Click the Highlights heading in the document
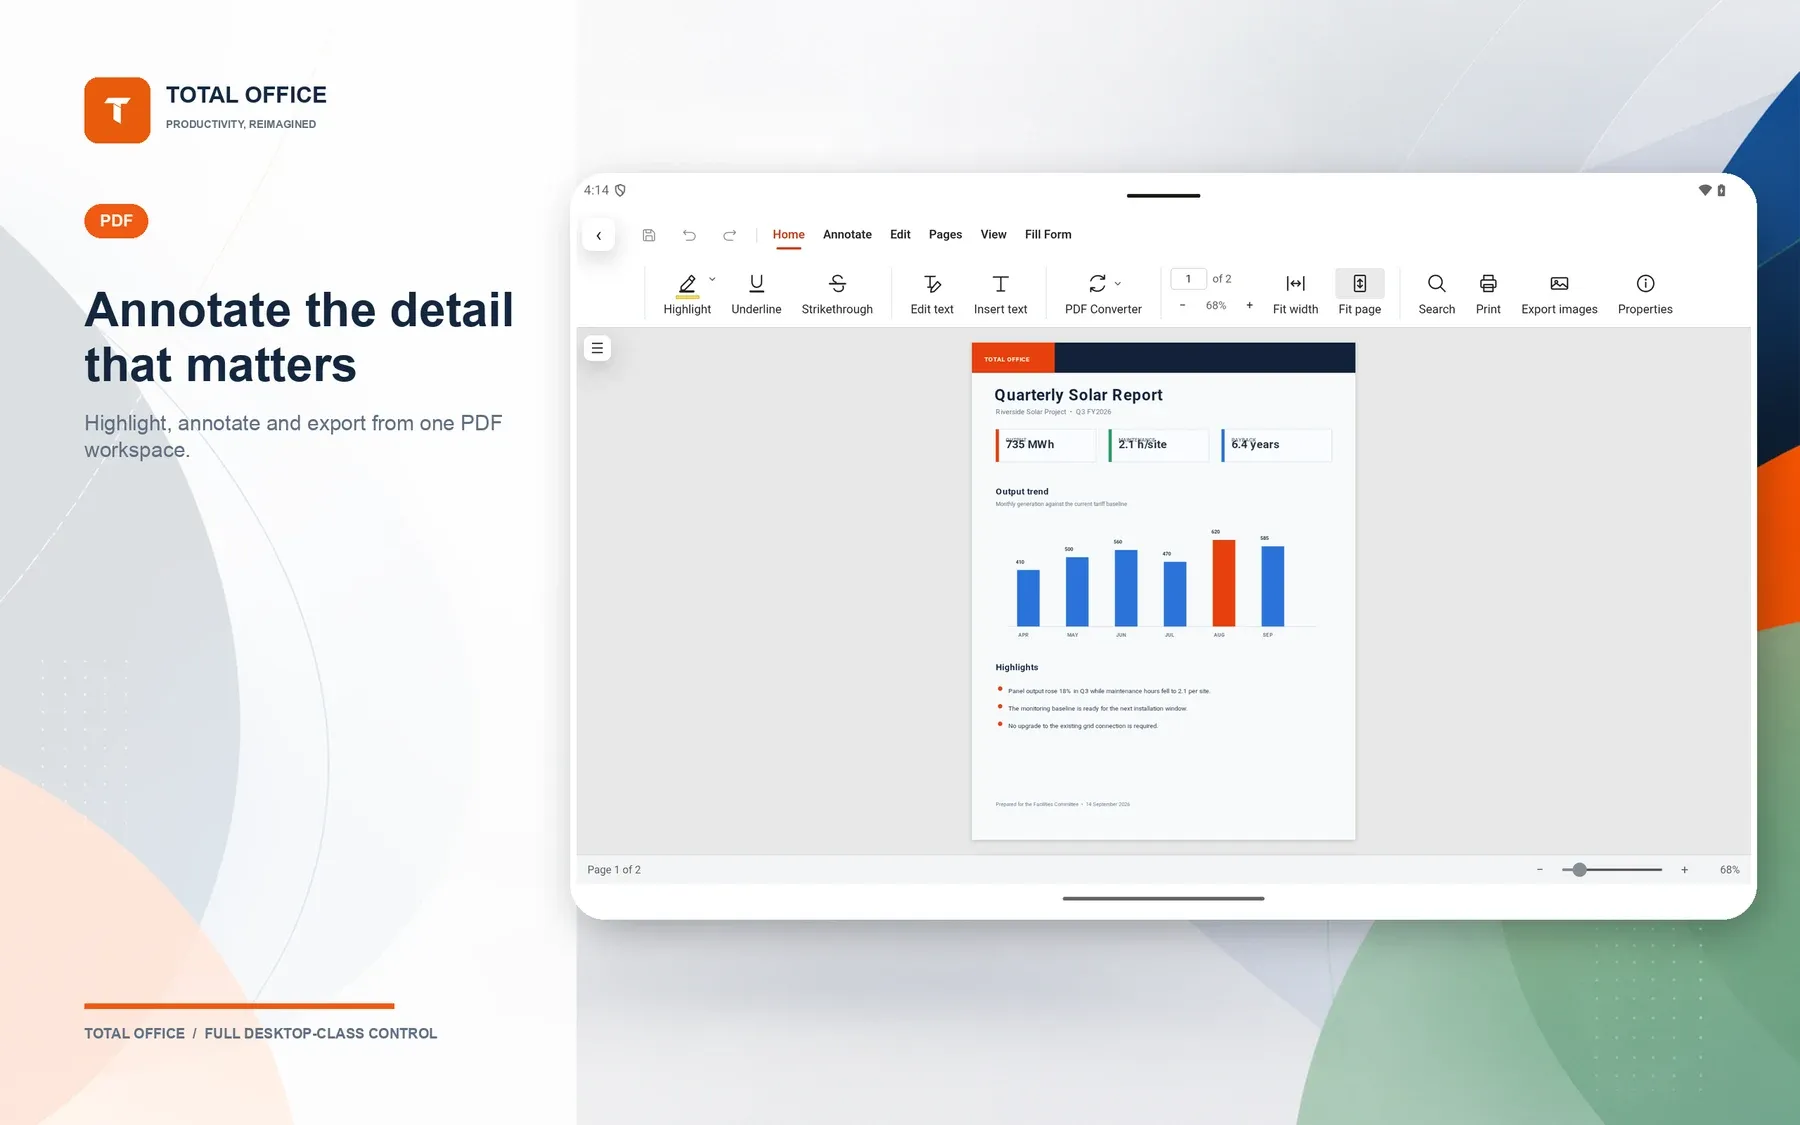The image size is (1800, 1125). (1016, 667)
